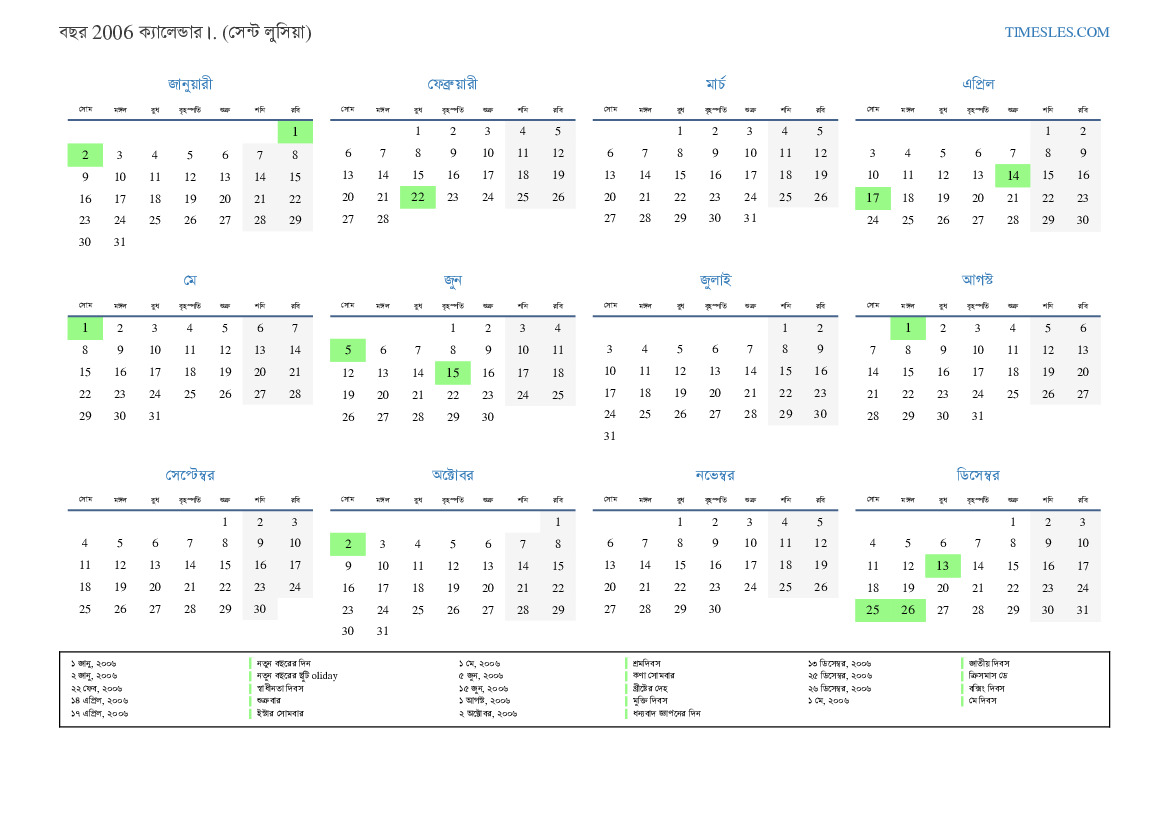The height and width of the screenshot is (827, 1169).
Task: Click date 31 in December
Action: [1083, 610]
